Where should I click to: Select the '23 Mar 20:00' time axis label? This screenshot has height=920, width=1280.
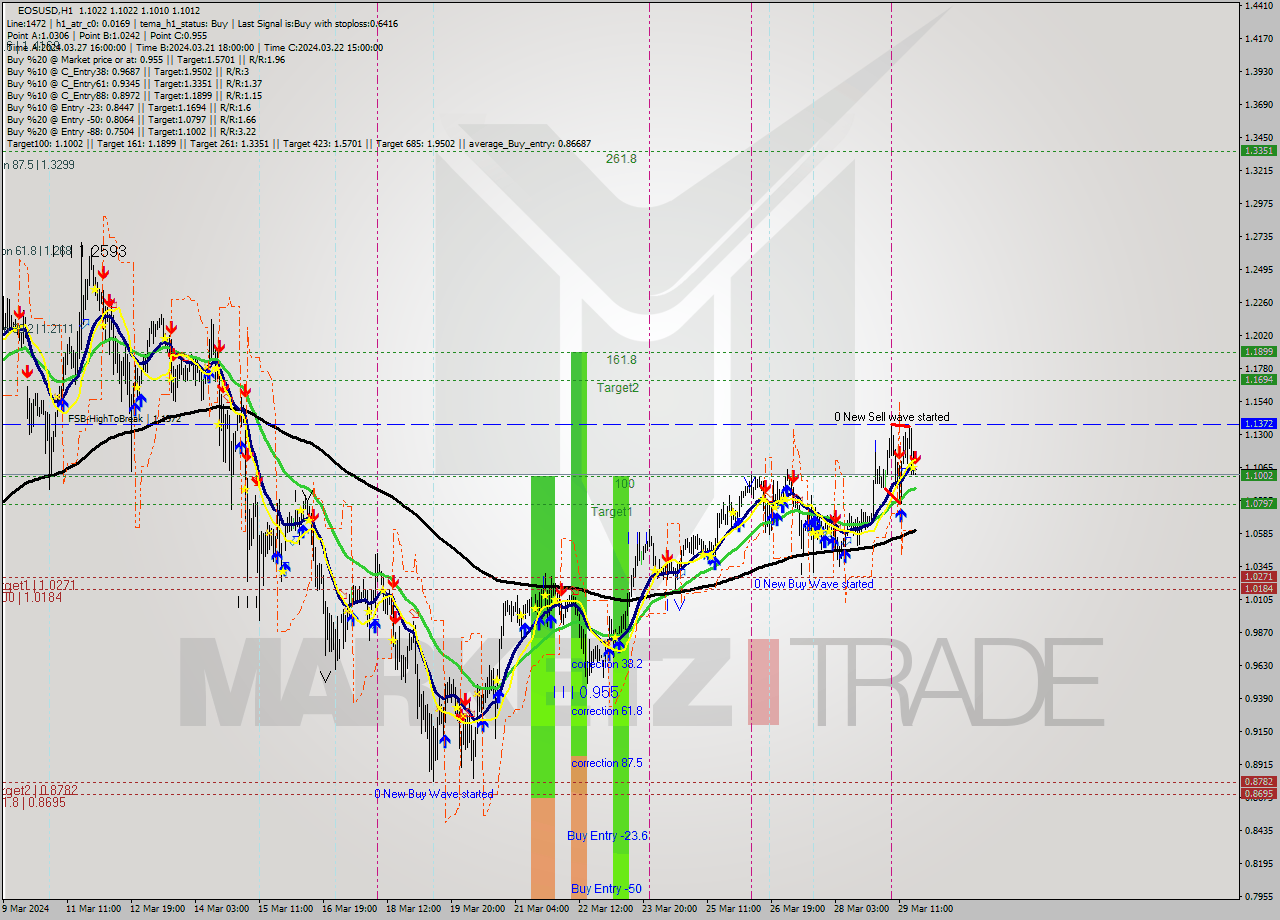669,909
